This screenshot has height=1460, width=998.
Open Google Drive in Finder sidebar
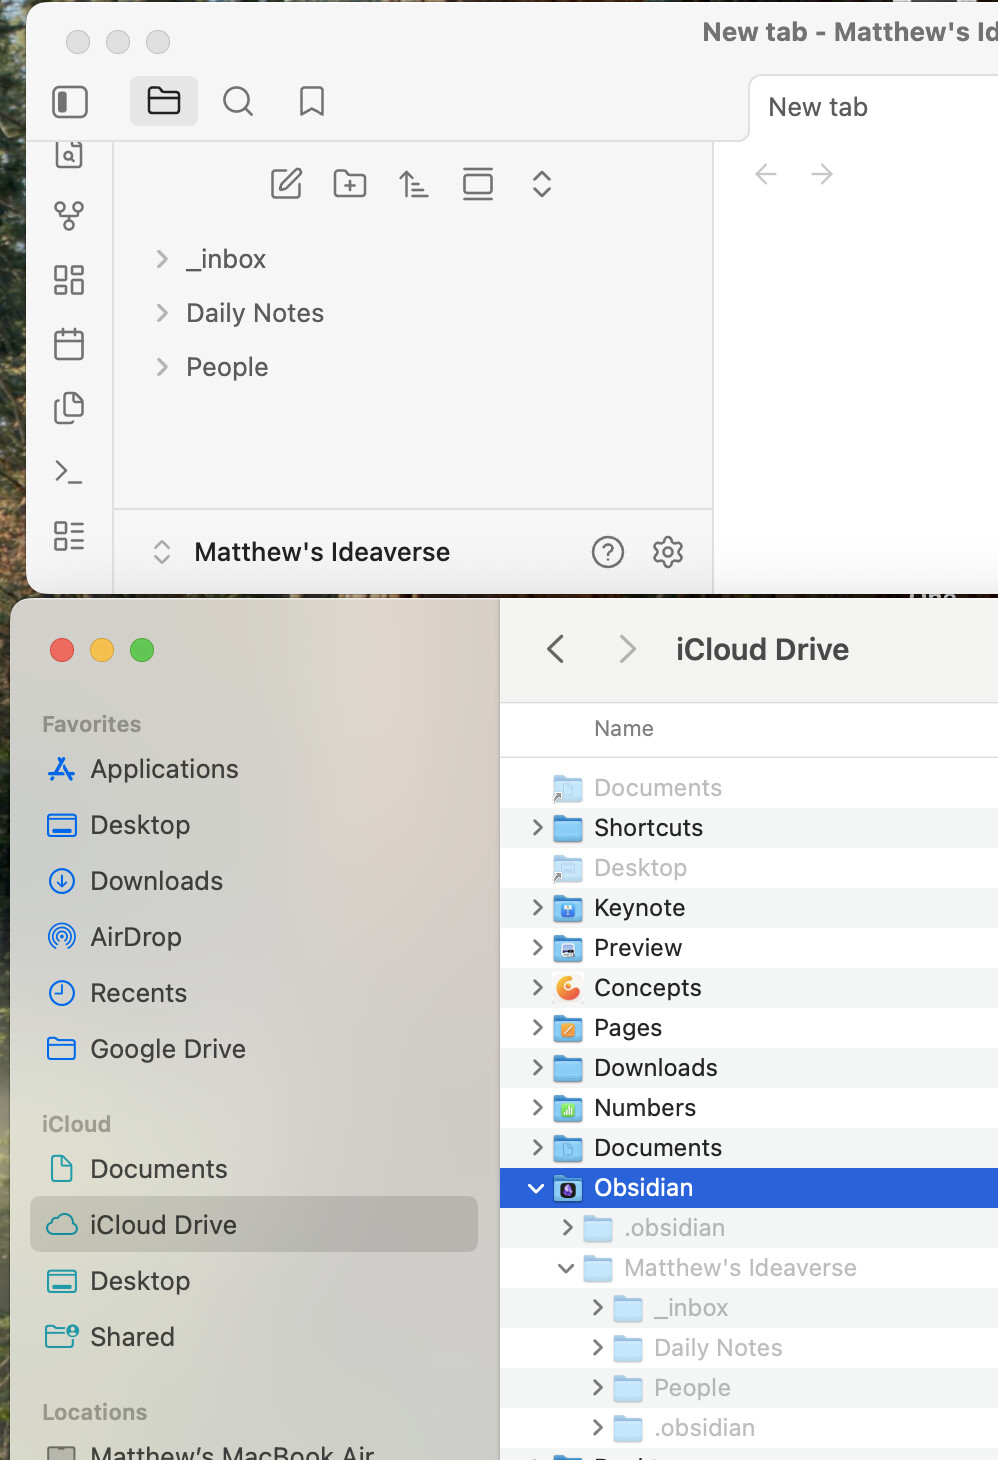pos(167,1049)
